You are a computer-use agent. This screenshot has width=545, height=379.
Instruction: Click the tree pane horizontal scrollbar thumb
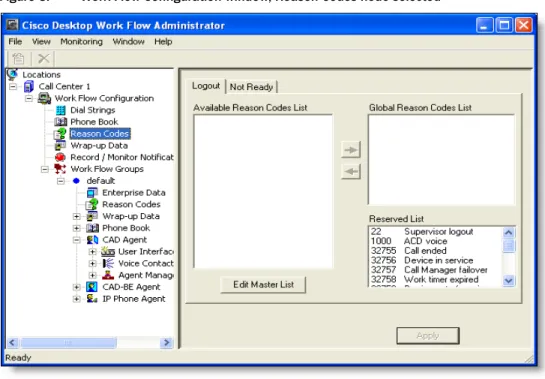point(68,343)
